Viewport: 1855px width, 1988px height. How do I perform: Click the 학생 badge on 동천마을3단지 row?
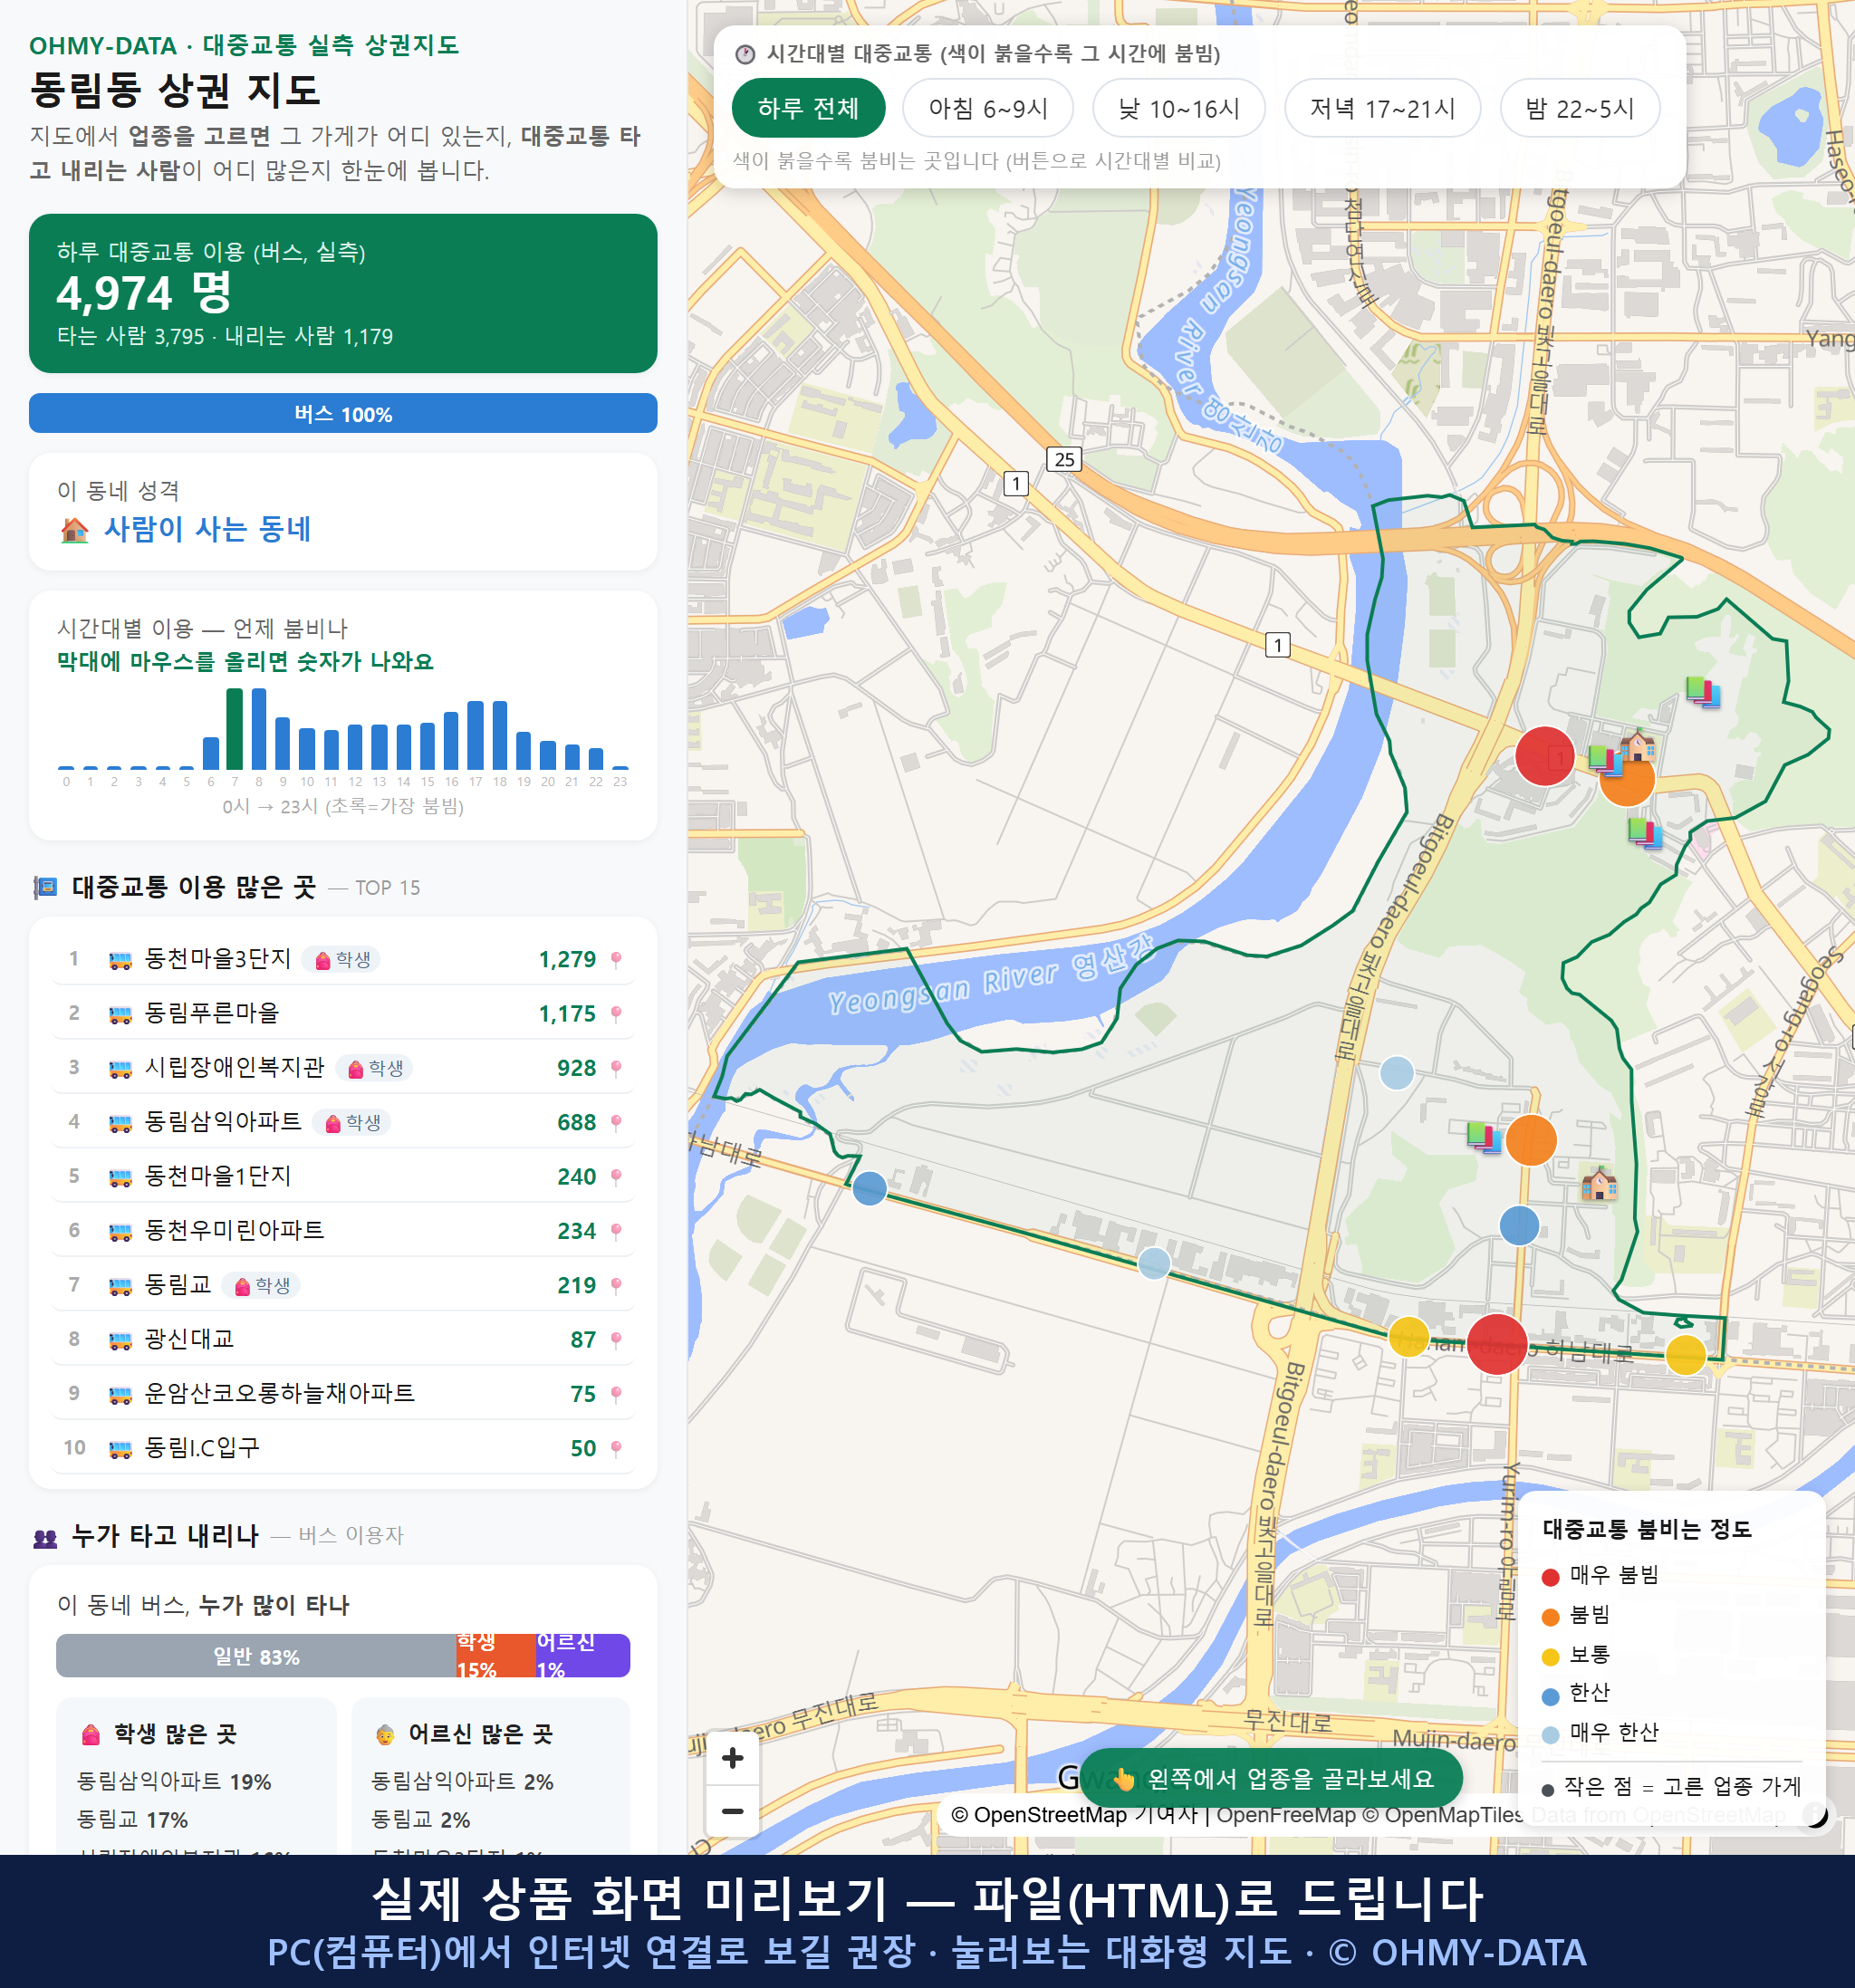point(341,960)
